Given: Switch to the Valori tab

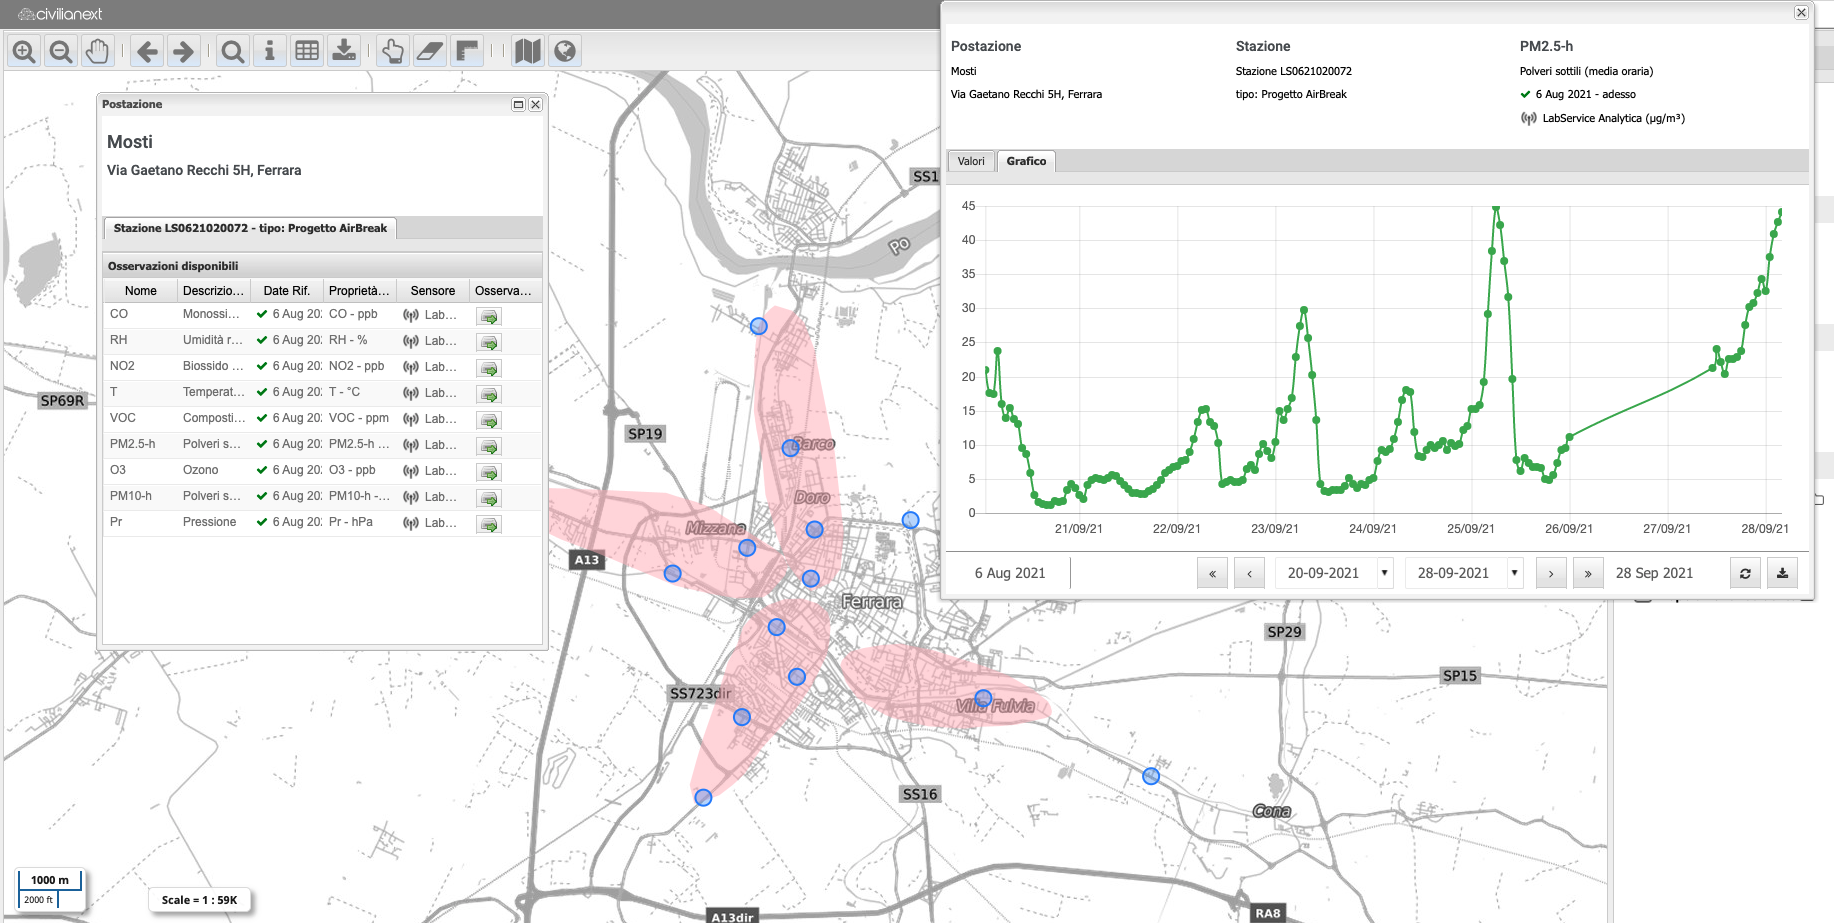Looking at the screenshot, I should (x=970, y=161).
